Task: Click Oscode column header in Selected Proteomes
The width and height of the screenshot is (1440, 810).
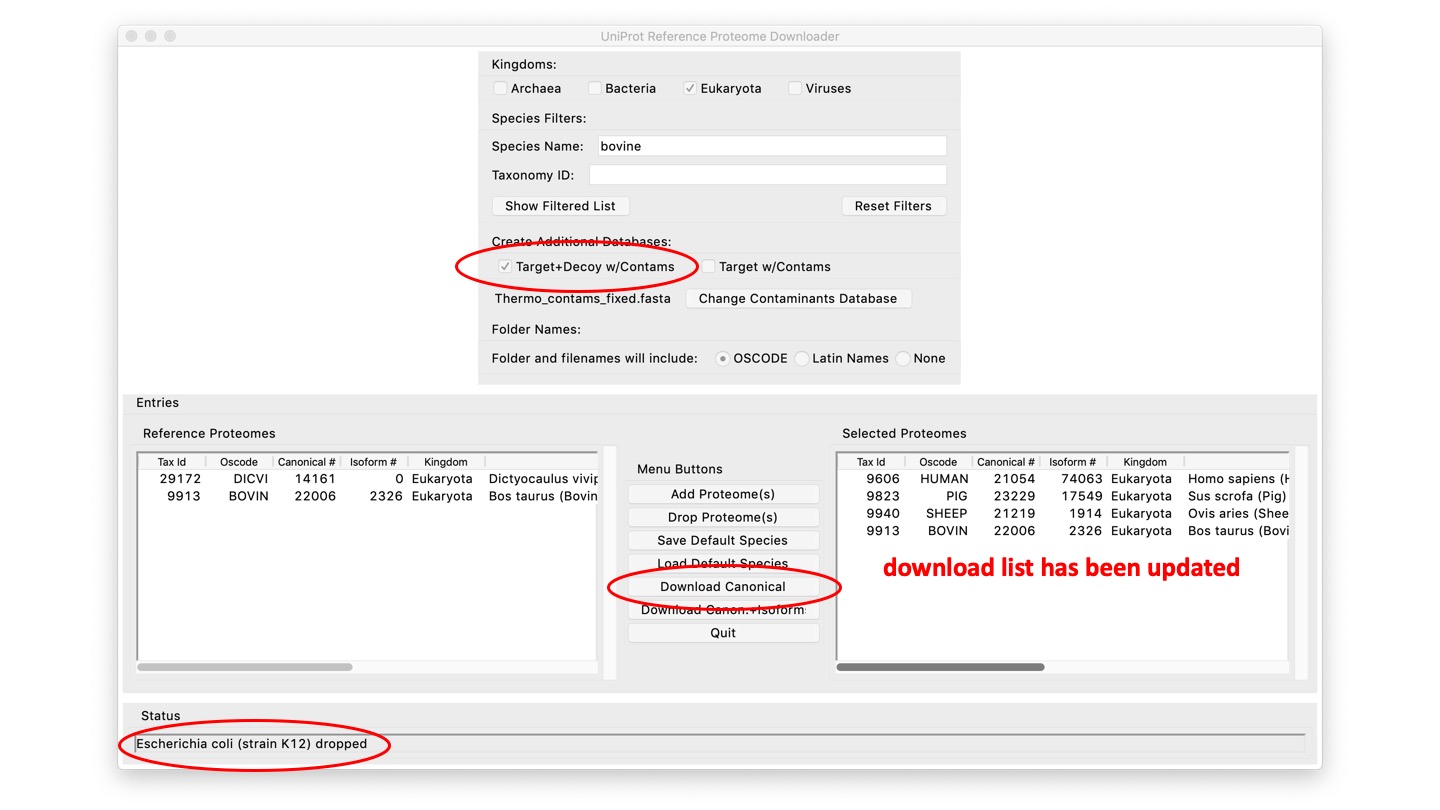Action: pos(938,462)
